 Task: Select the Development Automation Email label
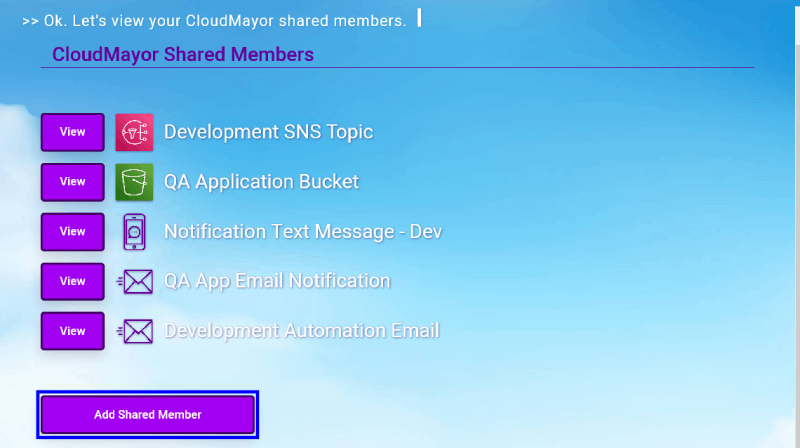tap(302, 331)
